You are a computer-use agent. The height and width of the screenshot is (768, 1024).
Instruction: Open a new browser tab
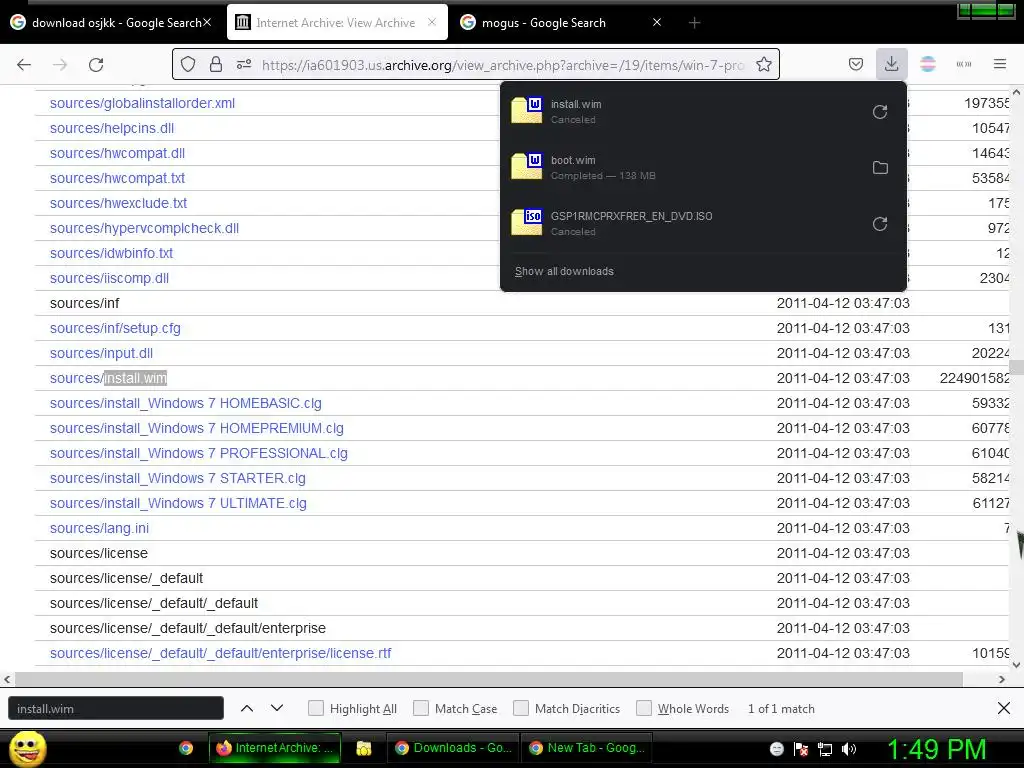[694, 23]
